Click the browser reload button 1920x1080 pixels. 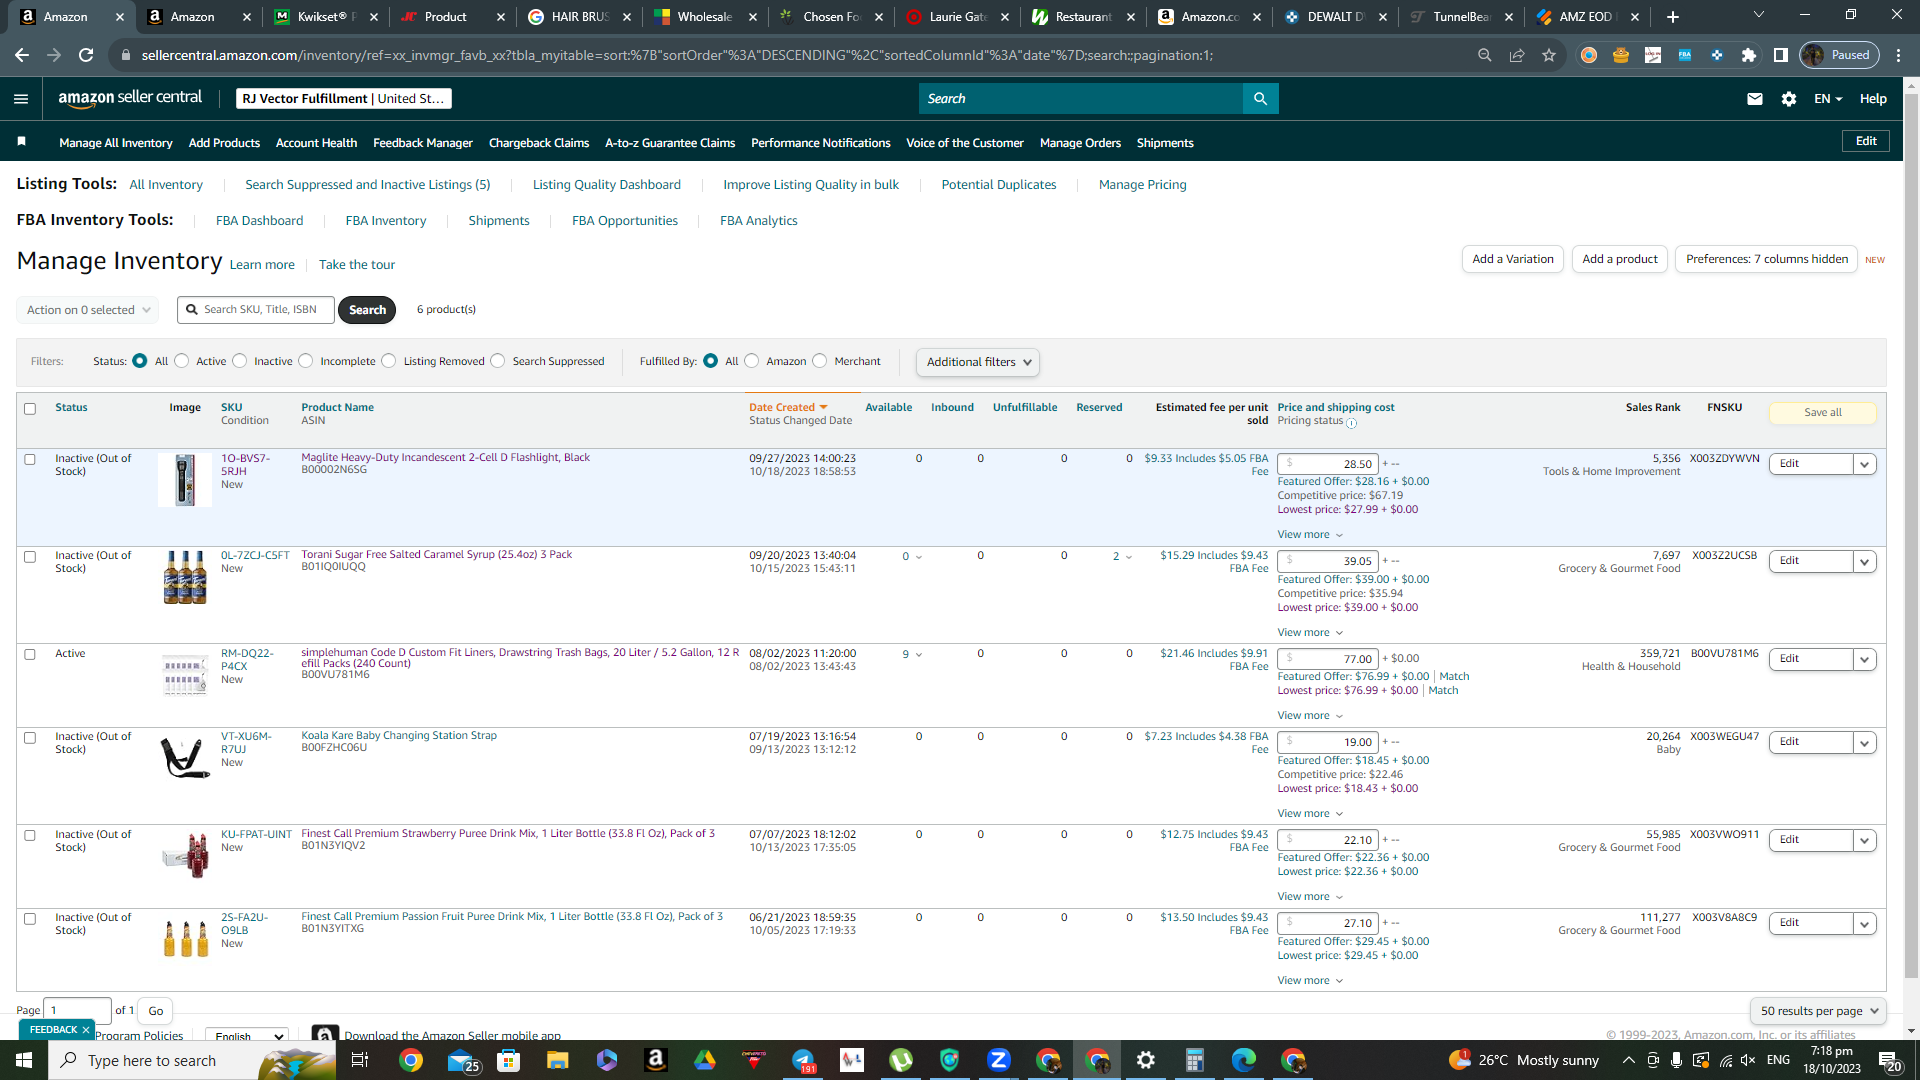tap(86, 55)
